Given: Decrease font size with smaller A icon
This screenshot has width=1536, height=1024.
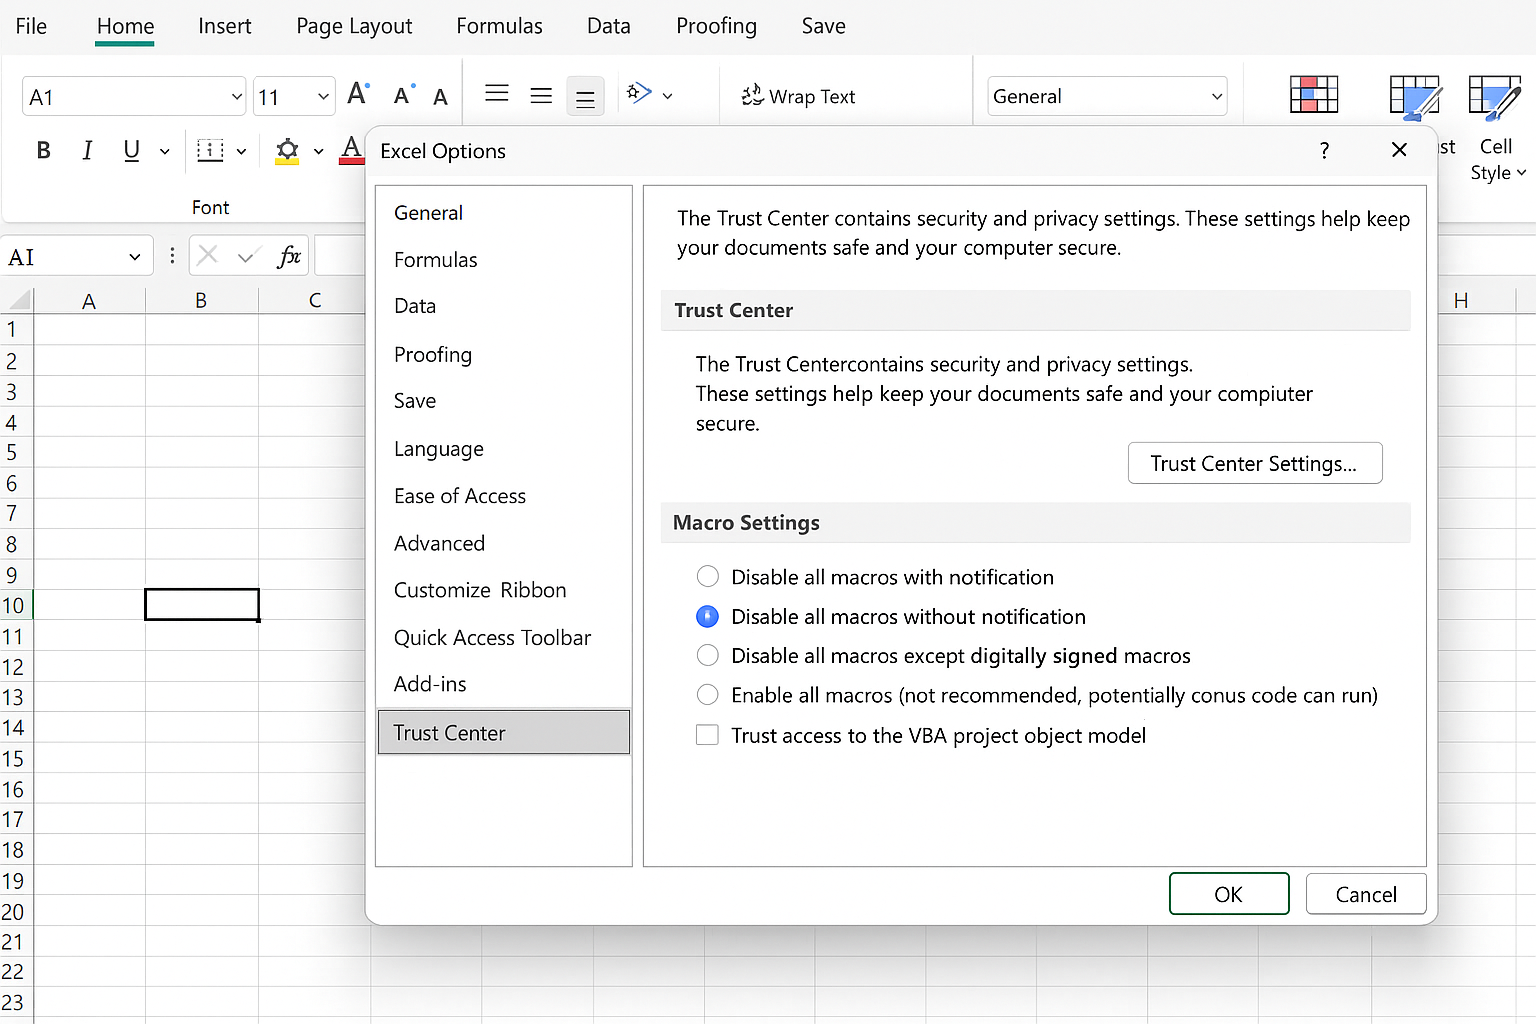Looking at the screenshot, I should point(404,96).
